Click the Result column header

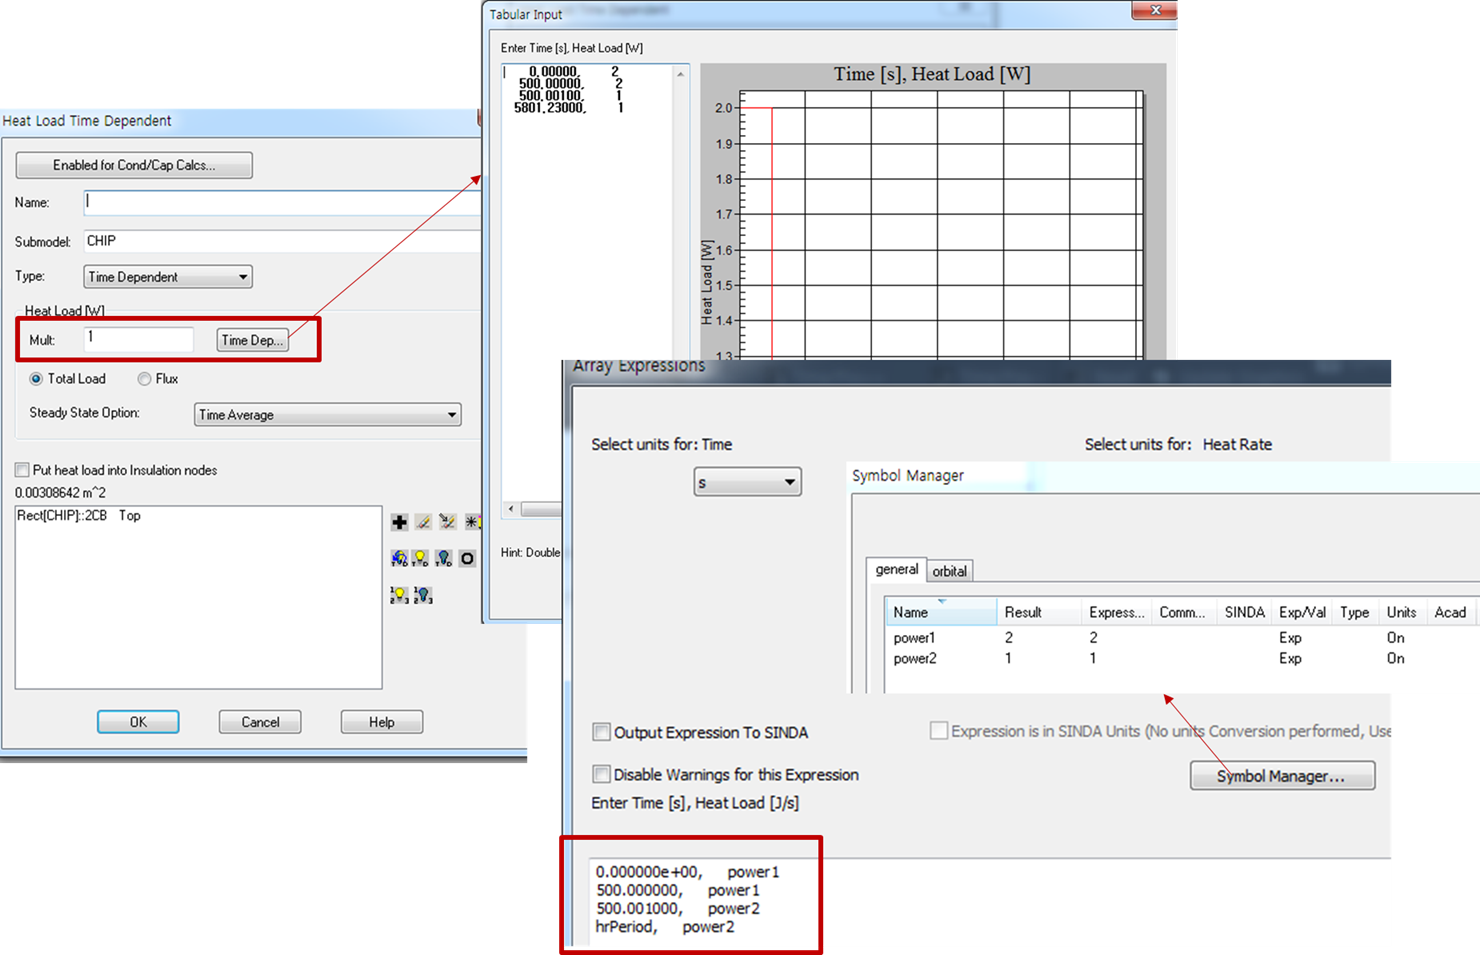click(1039, 612)
